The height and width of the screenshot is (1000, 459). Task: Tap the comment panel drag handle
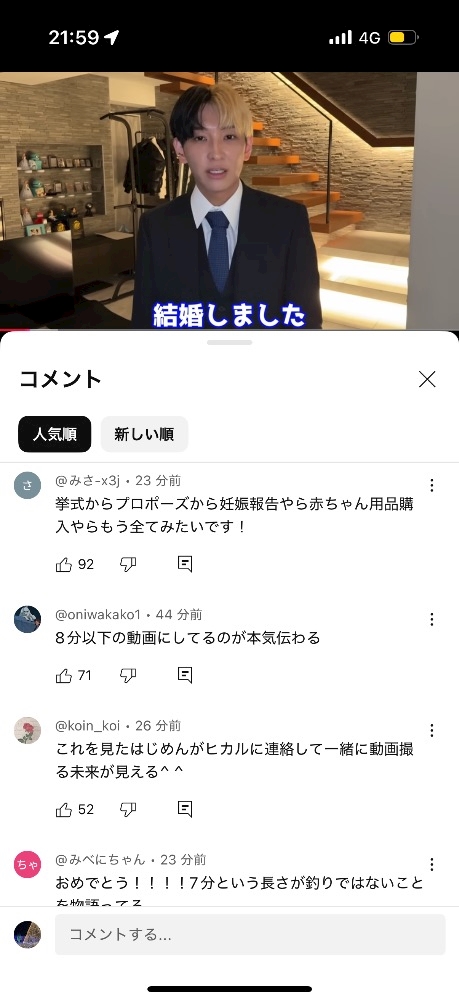point(230,342)
